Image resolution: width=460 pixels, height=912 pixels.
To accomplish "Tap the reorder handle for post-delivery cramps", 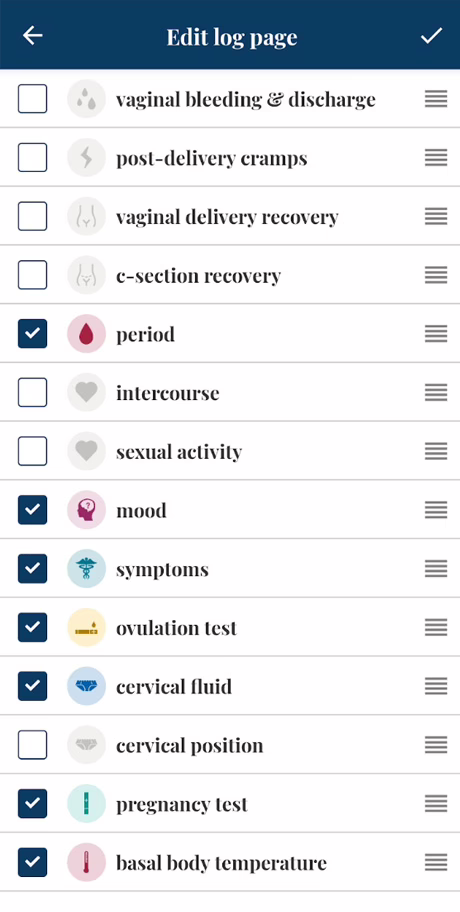I will (436, 158).
